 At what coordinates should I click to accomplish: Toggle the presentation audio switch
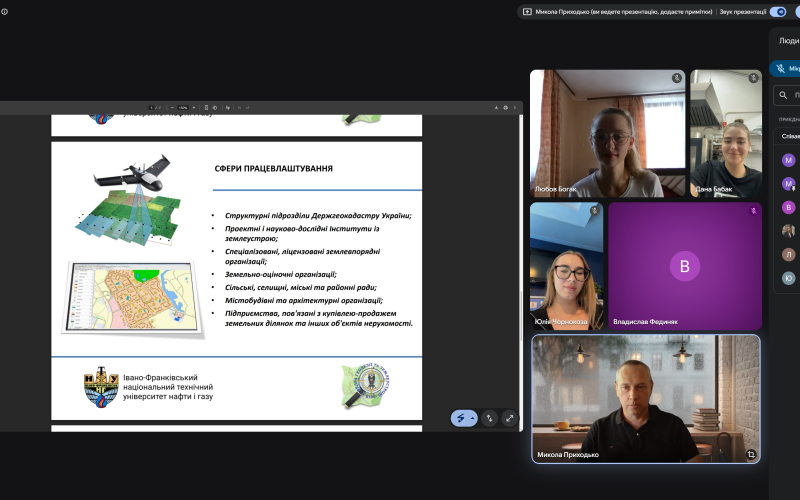click(778, 11)
